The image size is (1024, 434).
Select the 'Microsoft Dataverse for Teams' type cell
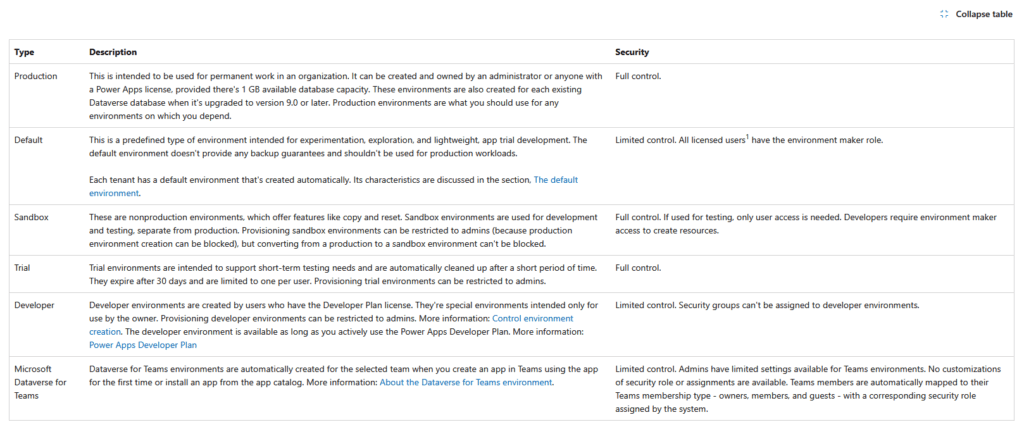click(40, 382)
